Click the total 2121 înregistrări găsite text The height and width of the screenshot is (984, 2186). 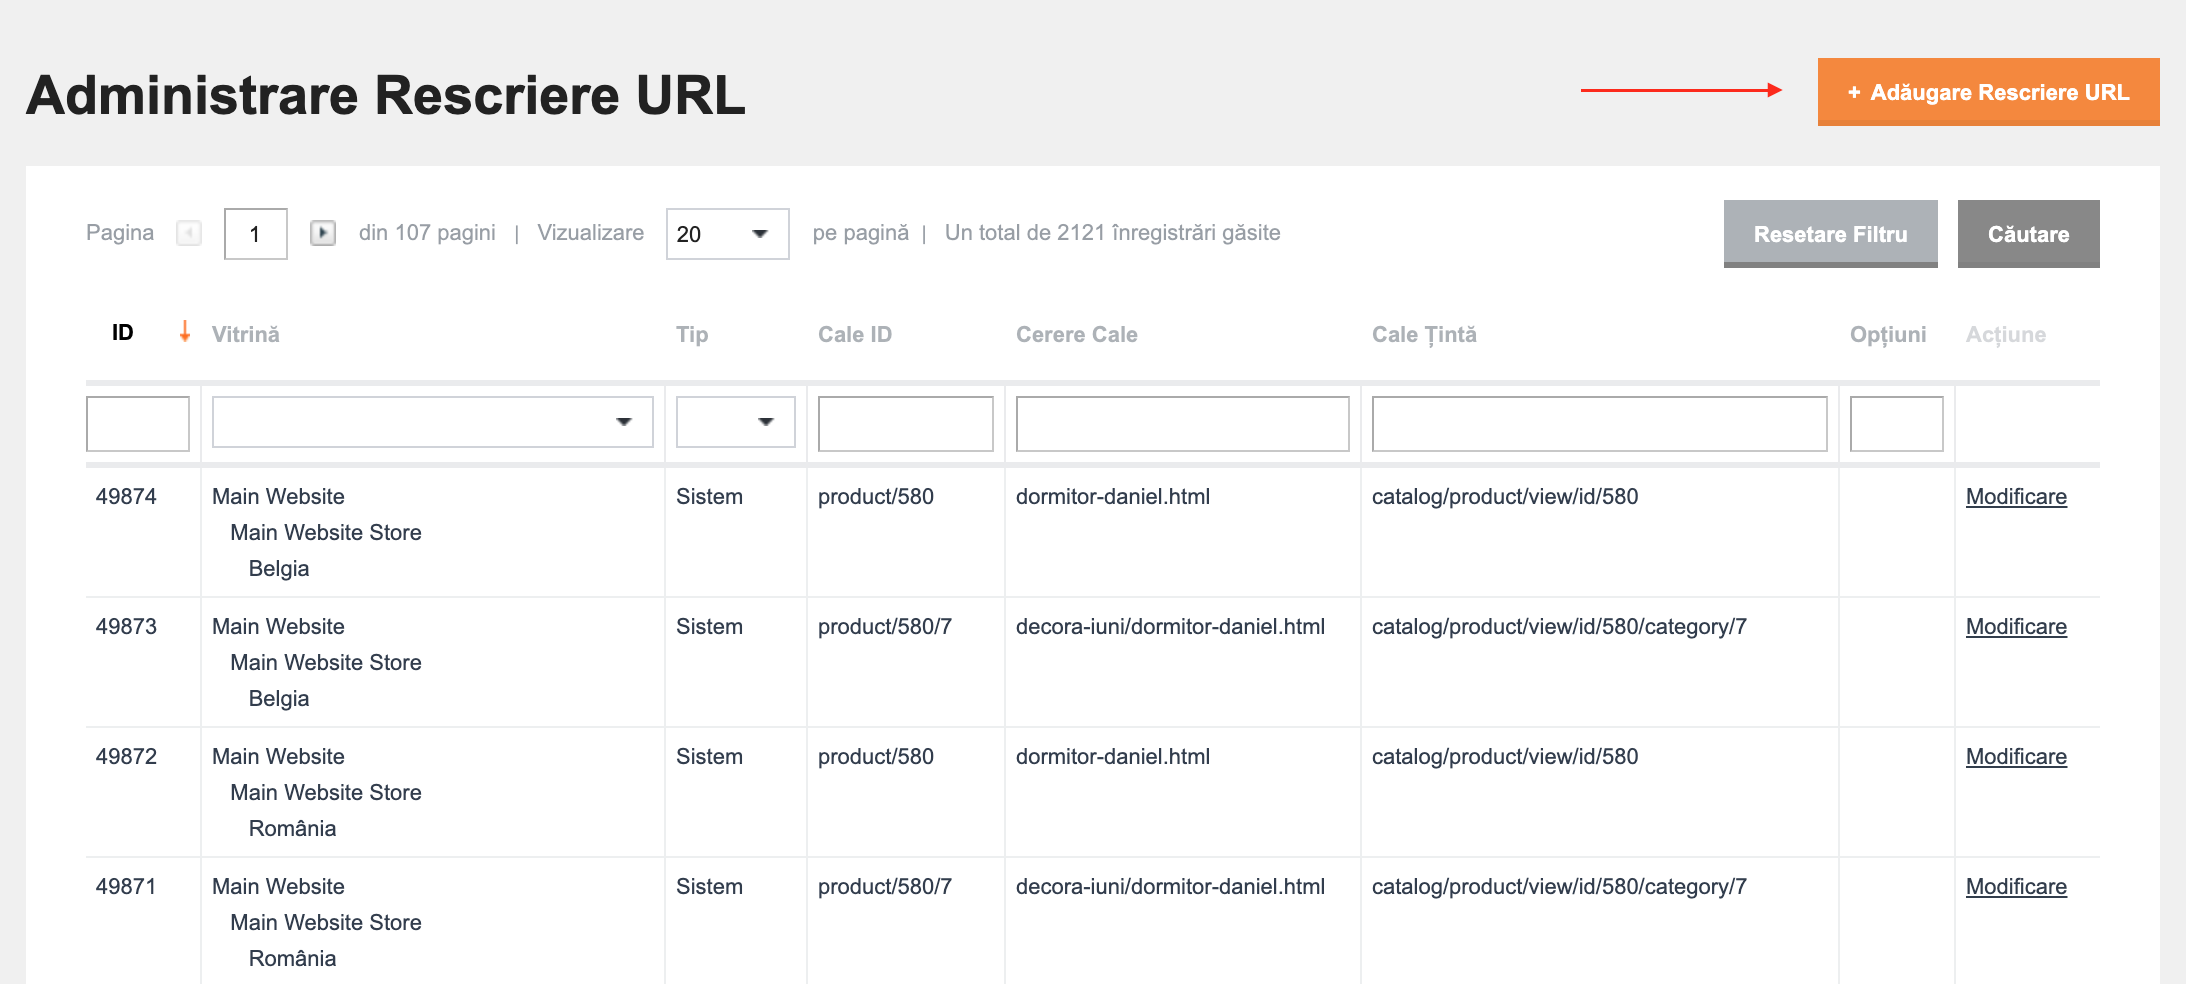(1112, 233)
